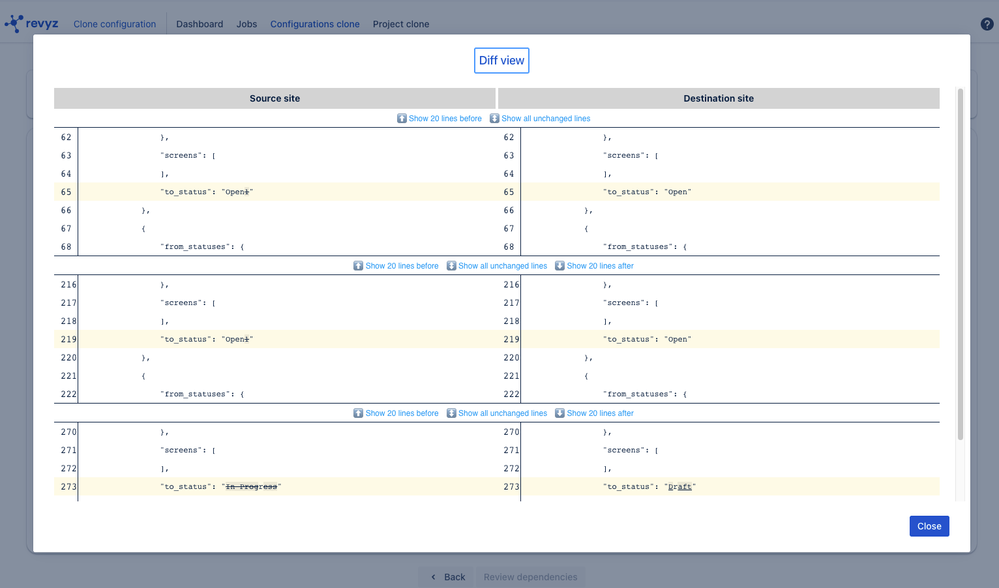Show 20 lines after line 68

pos(594,266)
